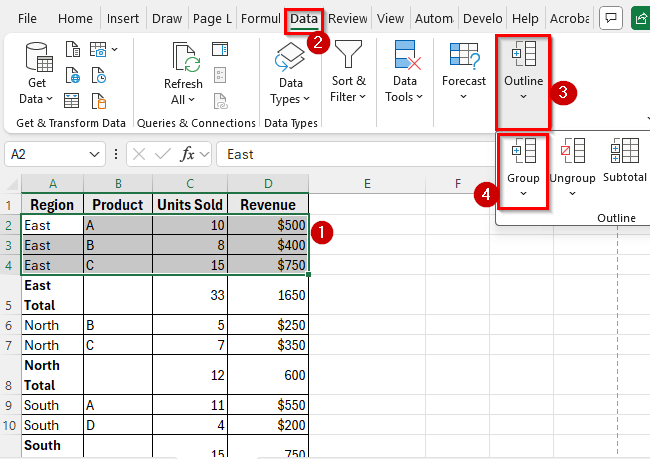
Task: Click Existing Connections icon
Action: (99, 101)
